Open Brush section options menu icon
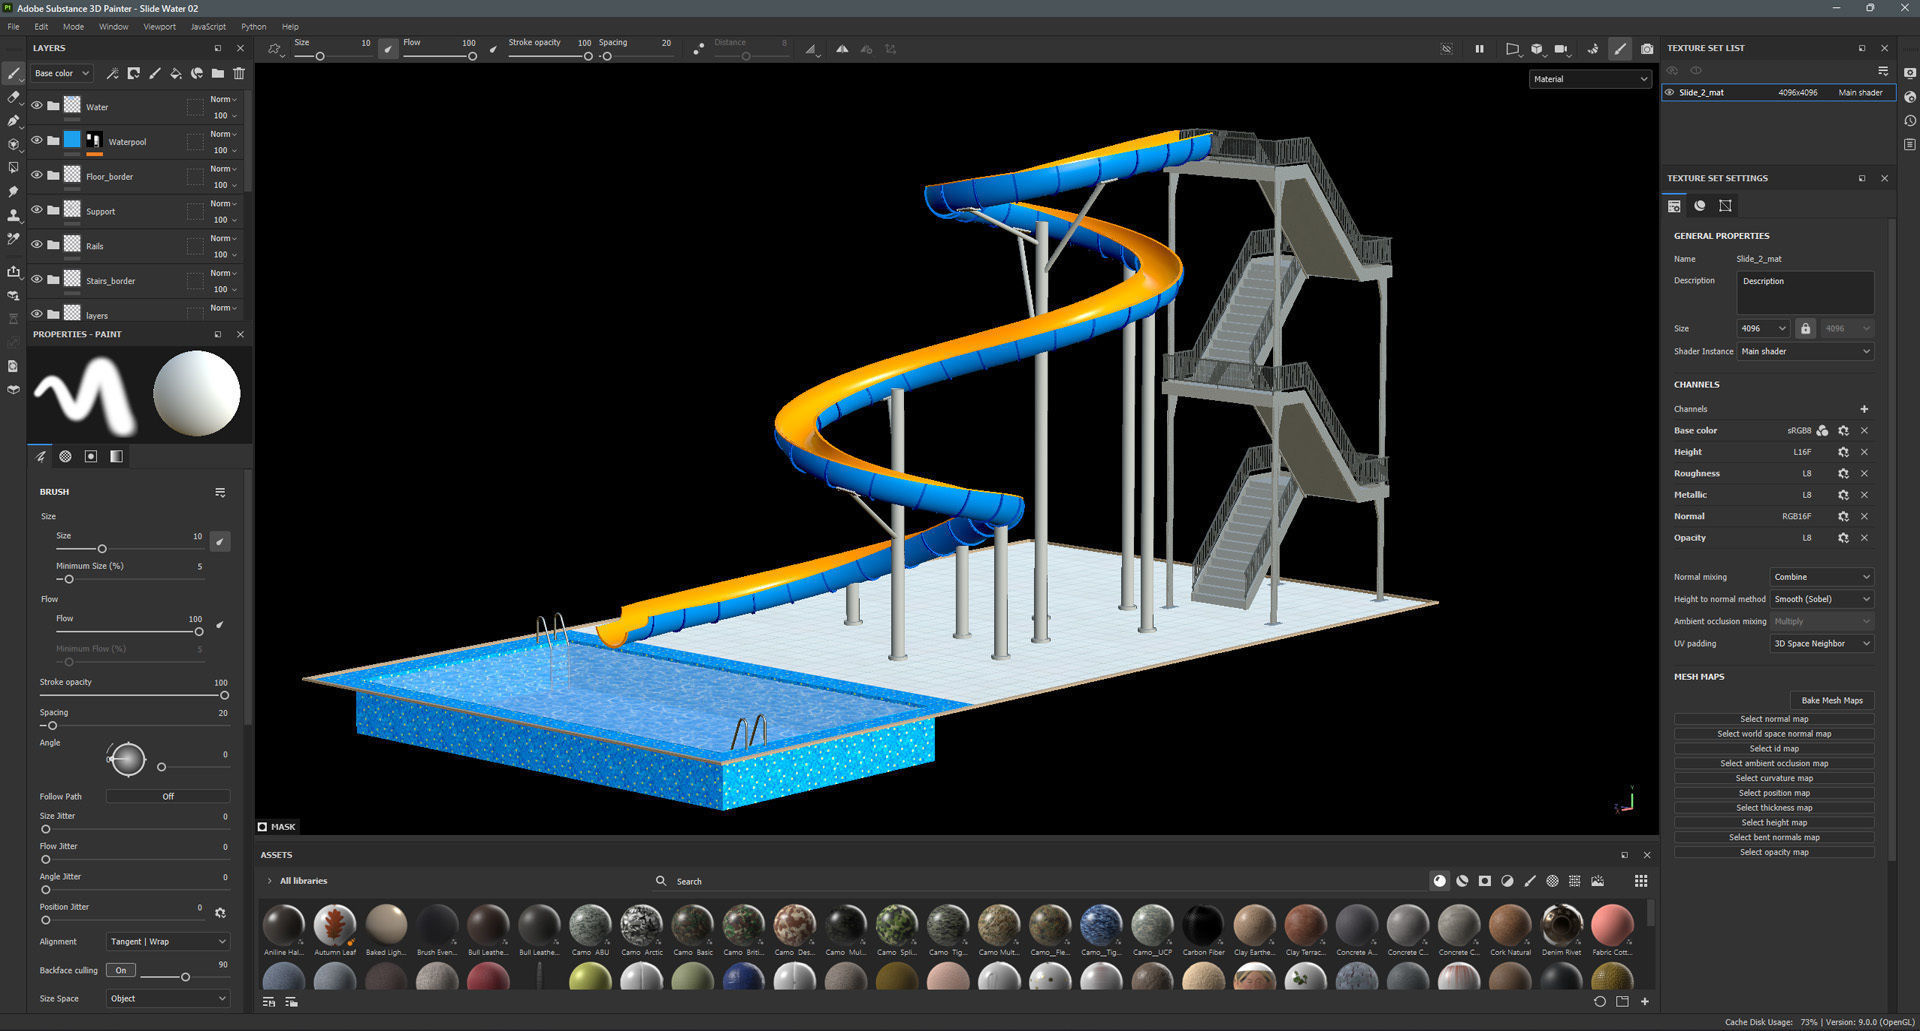Screen dimensions: 1920x1031 (x=220, y=492)
